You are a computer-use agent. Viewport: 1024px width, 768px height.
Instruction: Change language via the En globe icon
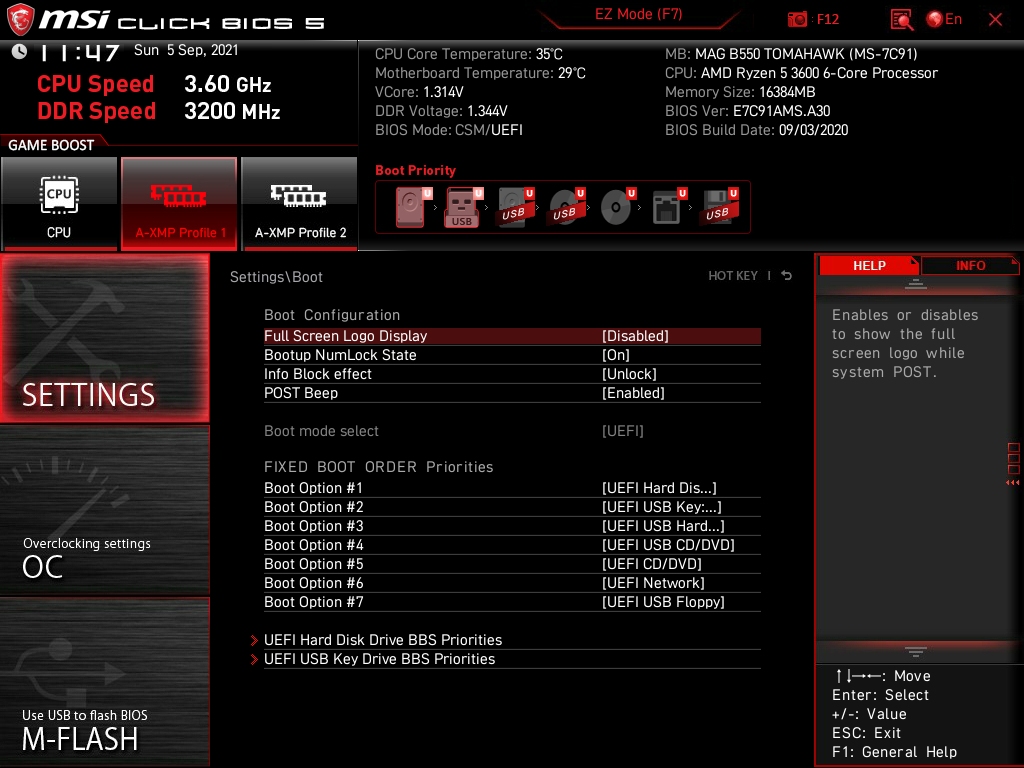pyautogui.click(x=944, y=20)
